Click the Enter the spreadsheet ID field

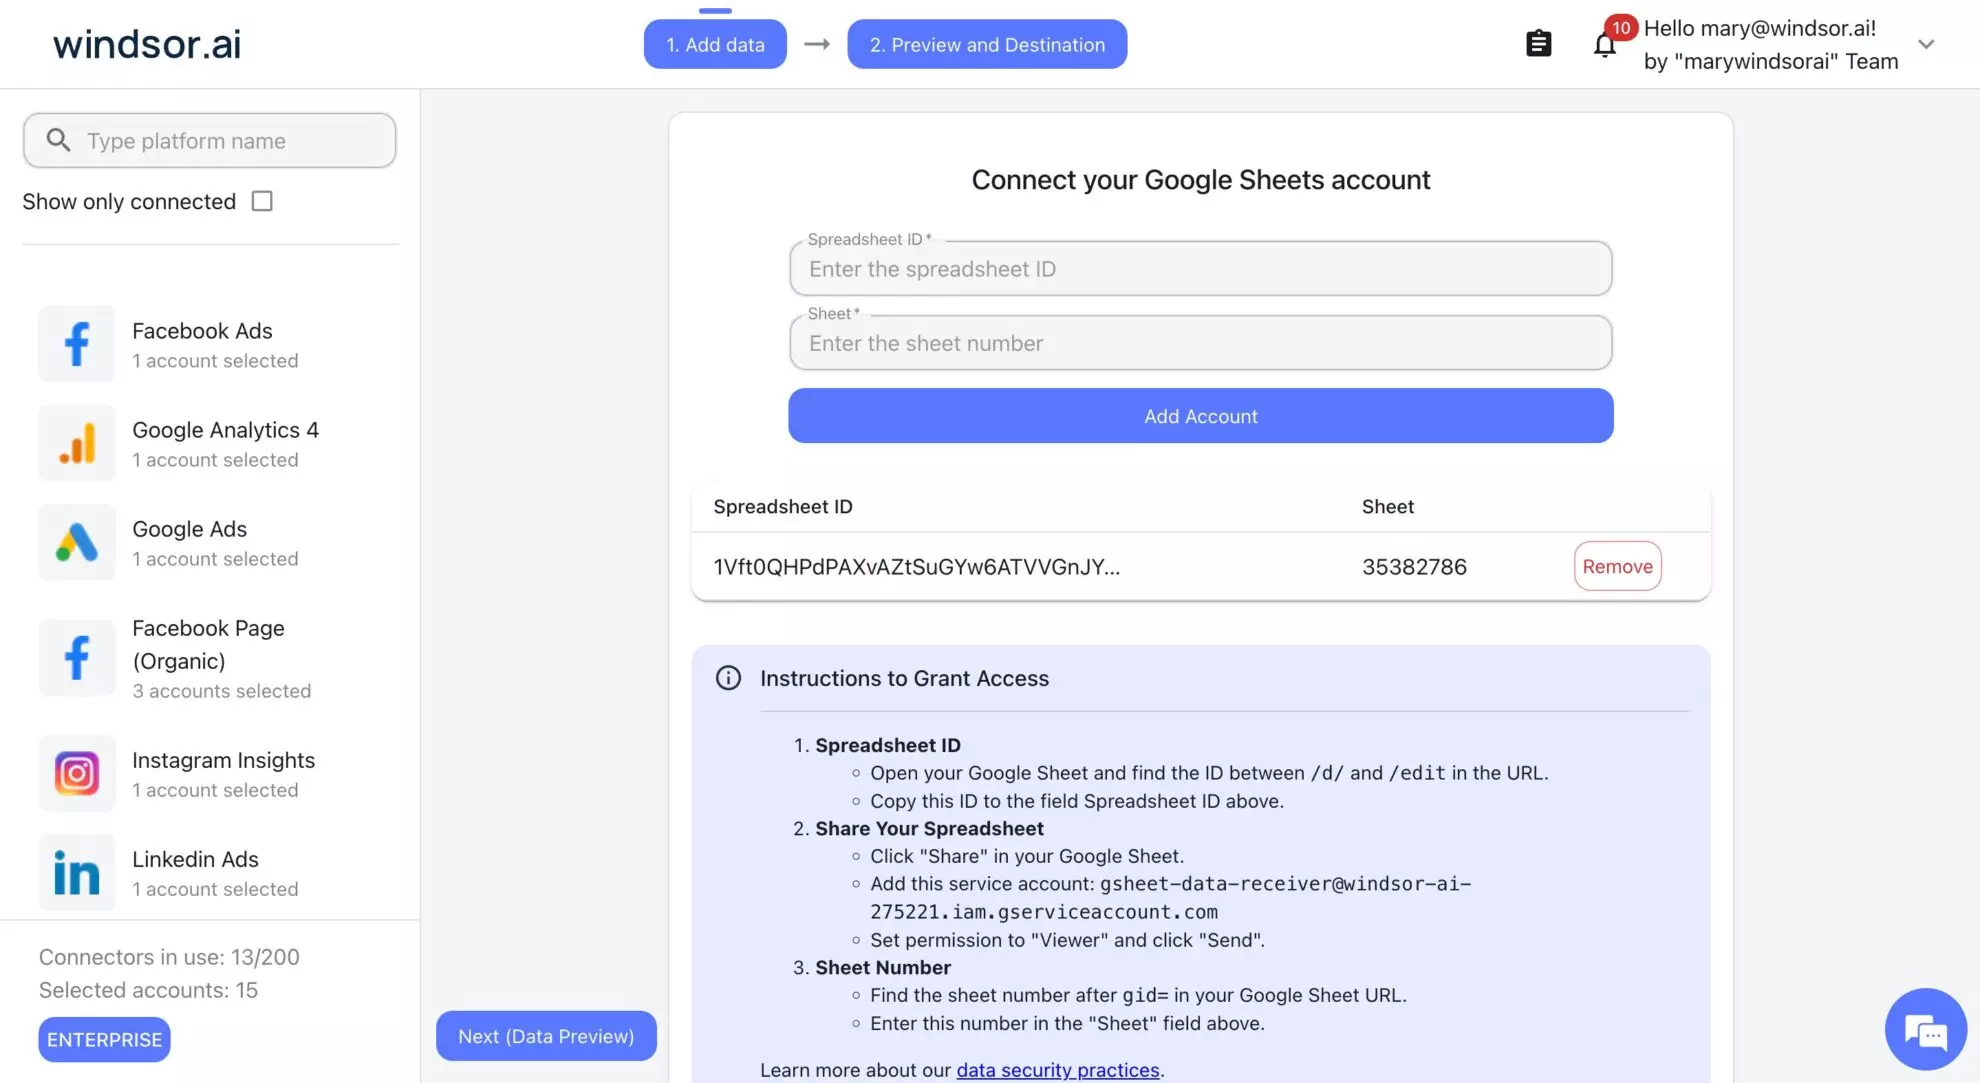[x=1199, y=268]
